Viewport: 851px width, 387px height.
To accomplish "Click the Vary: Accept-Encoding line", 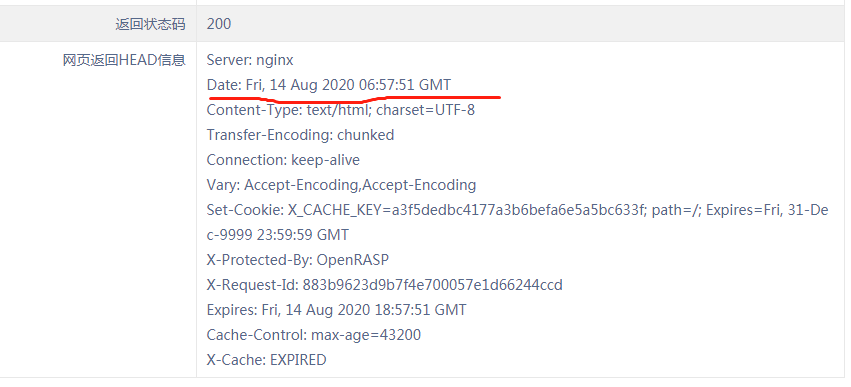I will pos(341,185).
